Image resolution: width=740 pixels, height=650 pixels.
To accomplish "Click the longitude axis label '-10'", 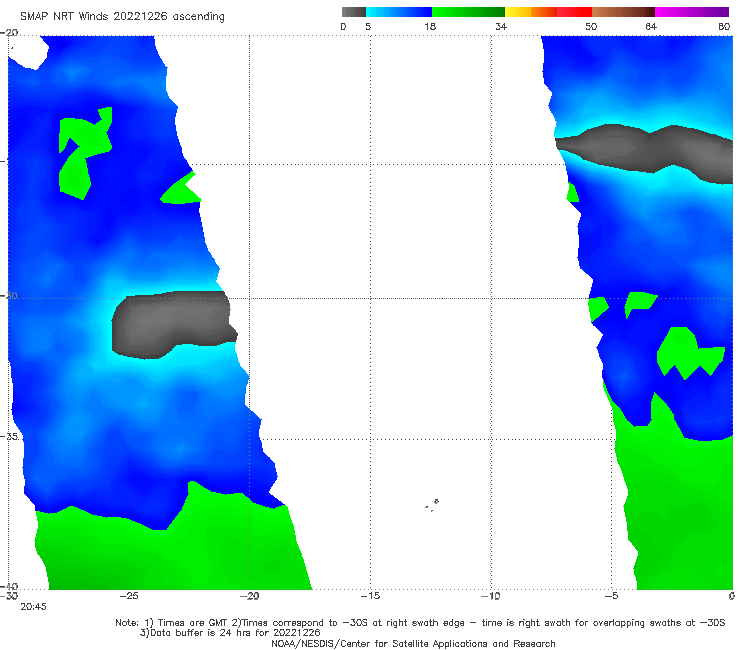I will pos(491,596).
